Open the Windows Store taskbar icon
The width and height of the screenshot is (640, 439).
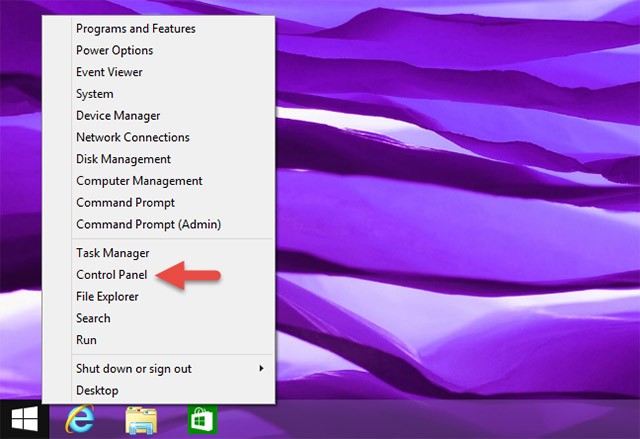pyautogui.click(x=202, y=420)
